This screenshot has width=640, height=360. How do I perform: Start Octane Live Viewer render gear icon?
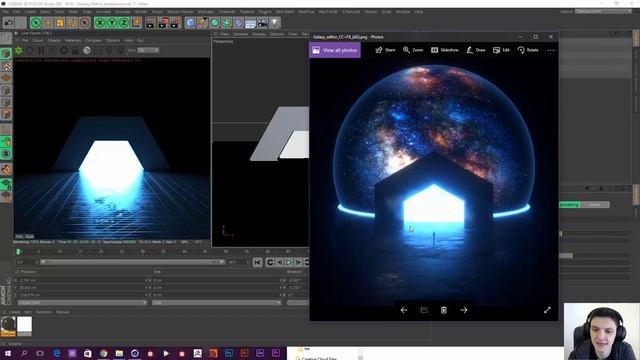click(x=19, y=51)
